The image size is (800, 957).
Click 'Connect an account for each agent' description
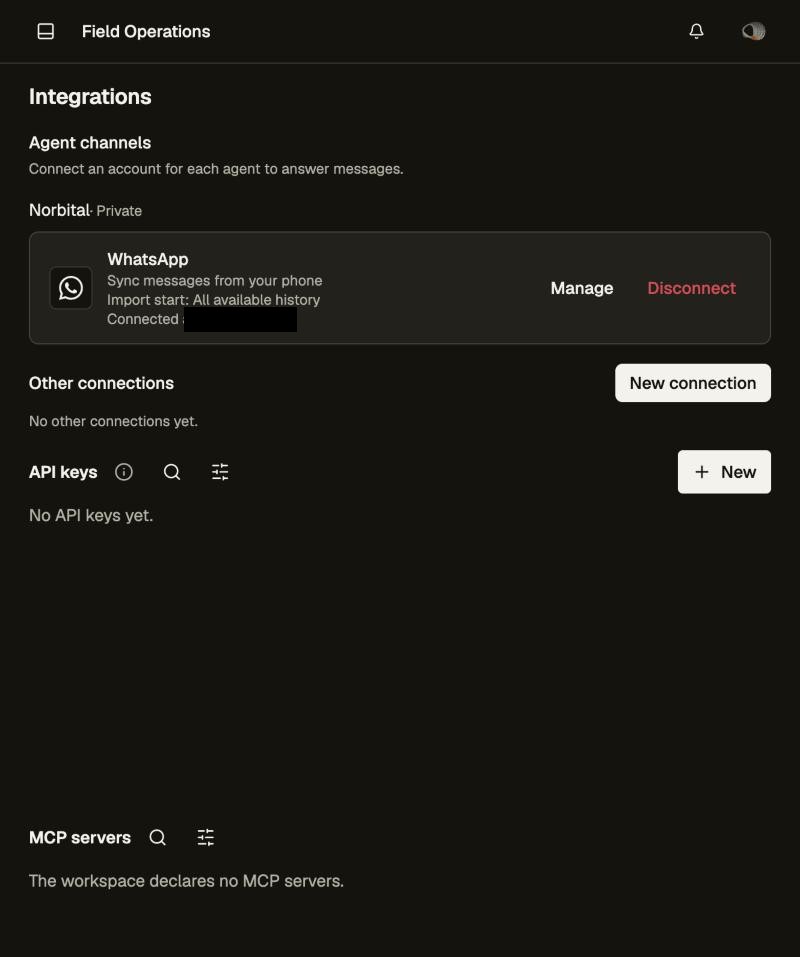tap(216, 169)
